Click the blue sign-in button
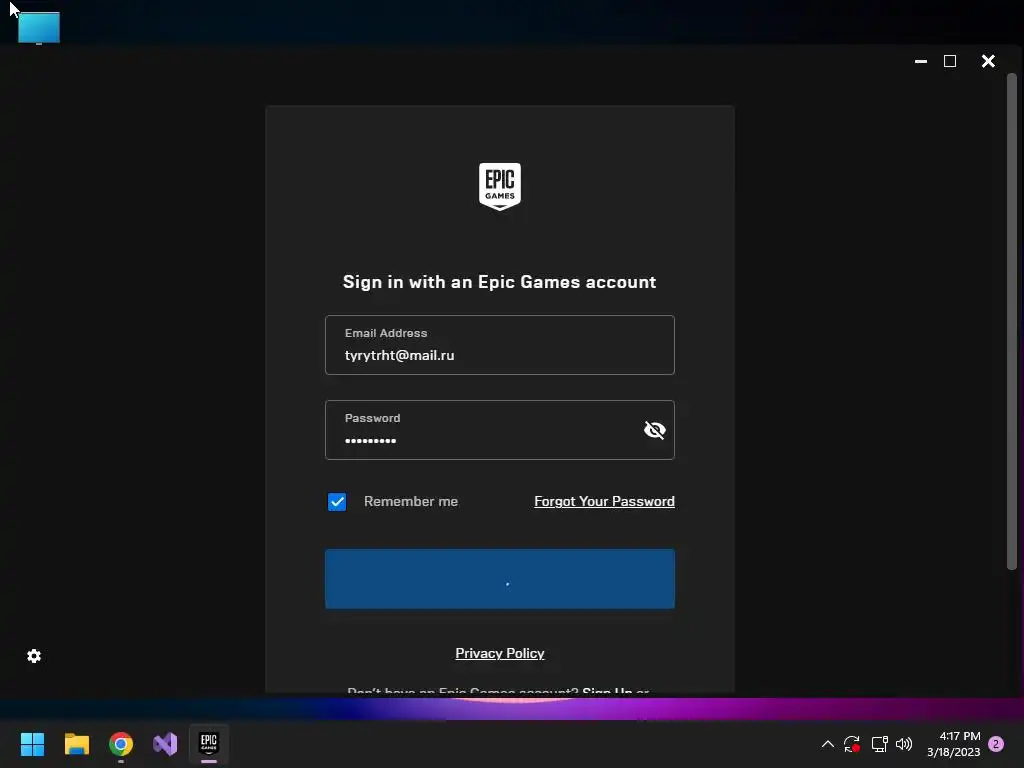Viewport: 1024px width, 768px height. click(500, 579)
